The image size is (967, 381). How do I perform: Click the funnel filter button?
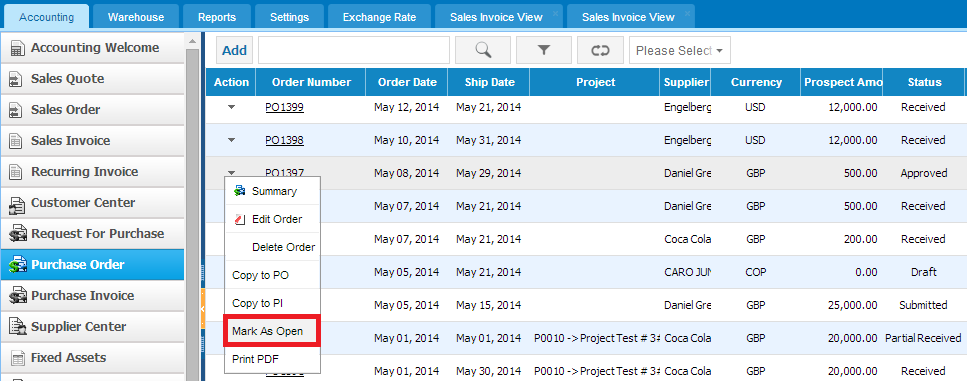(544, 50)
